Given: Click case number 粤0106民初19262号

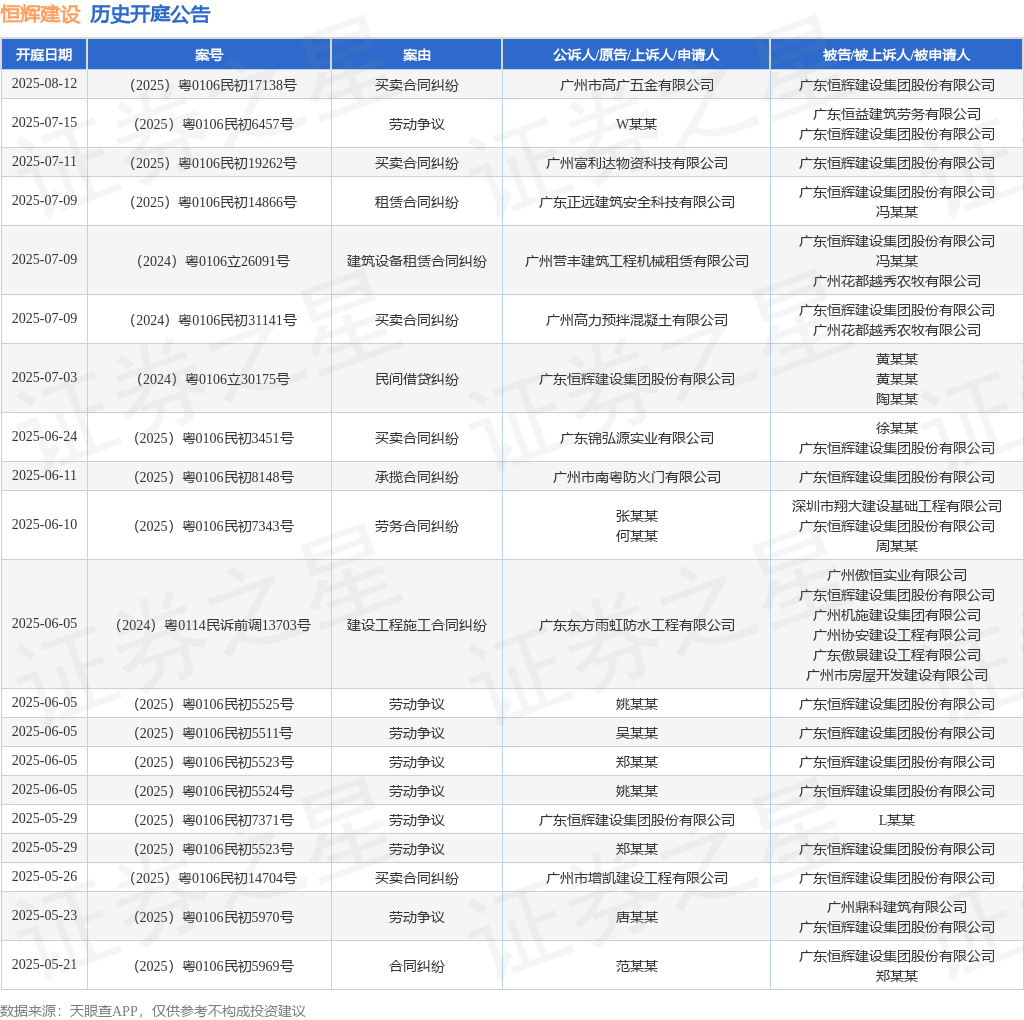Looking at the screenshot, I should (x=213, y=163).
